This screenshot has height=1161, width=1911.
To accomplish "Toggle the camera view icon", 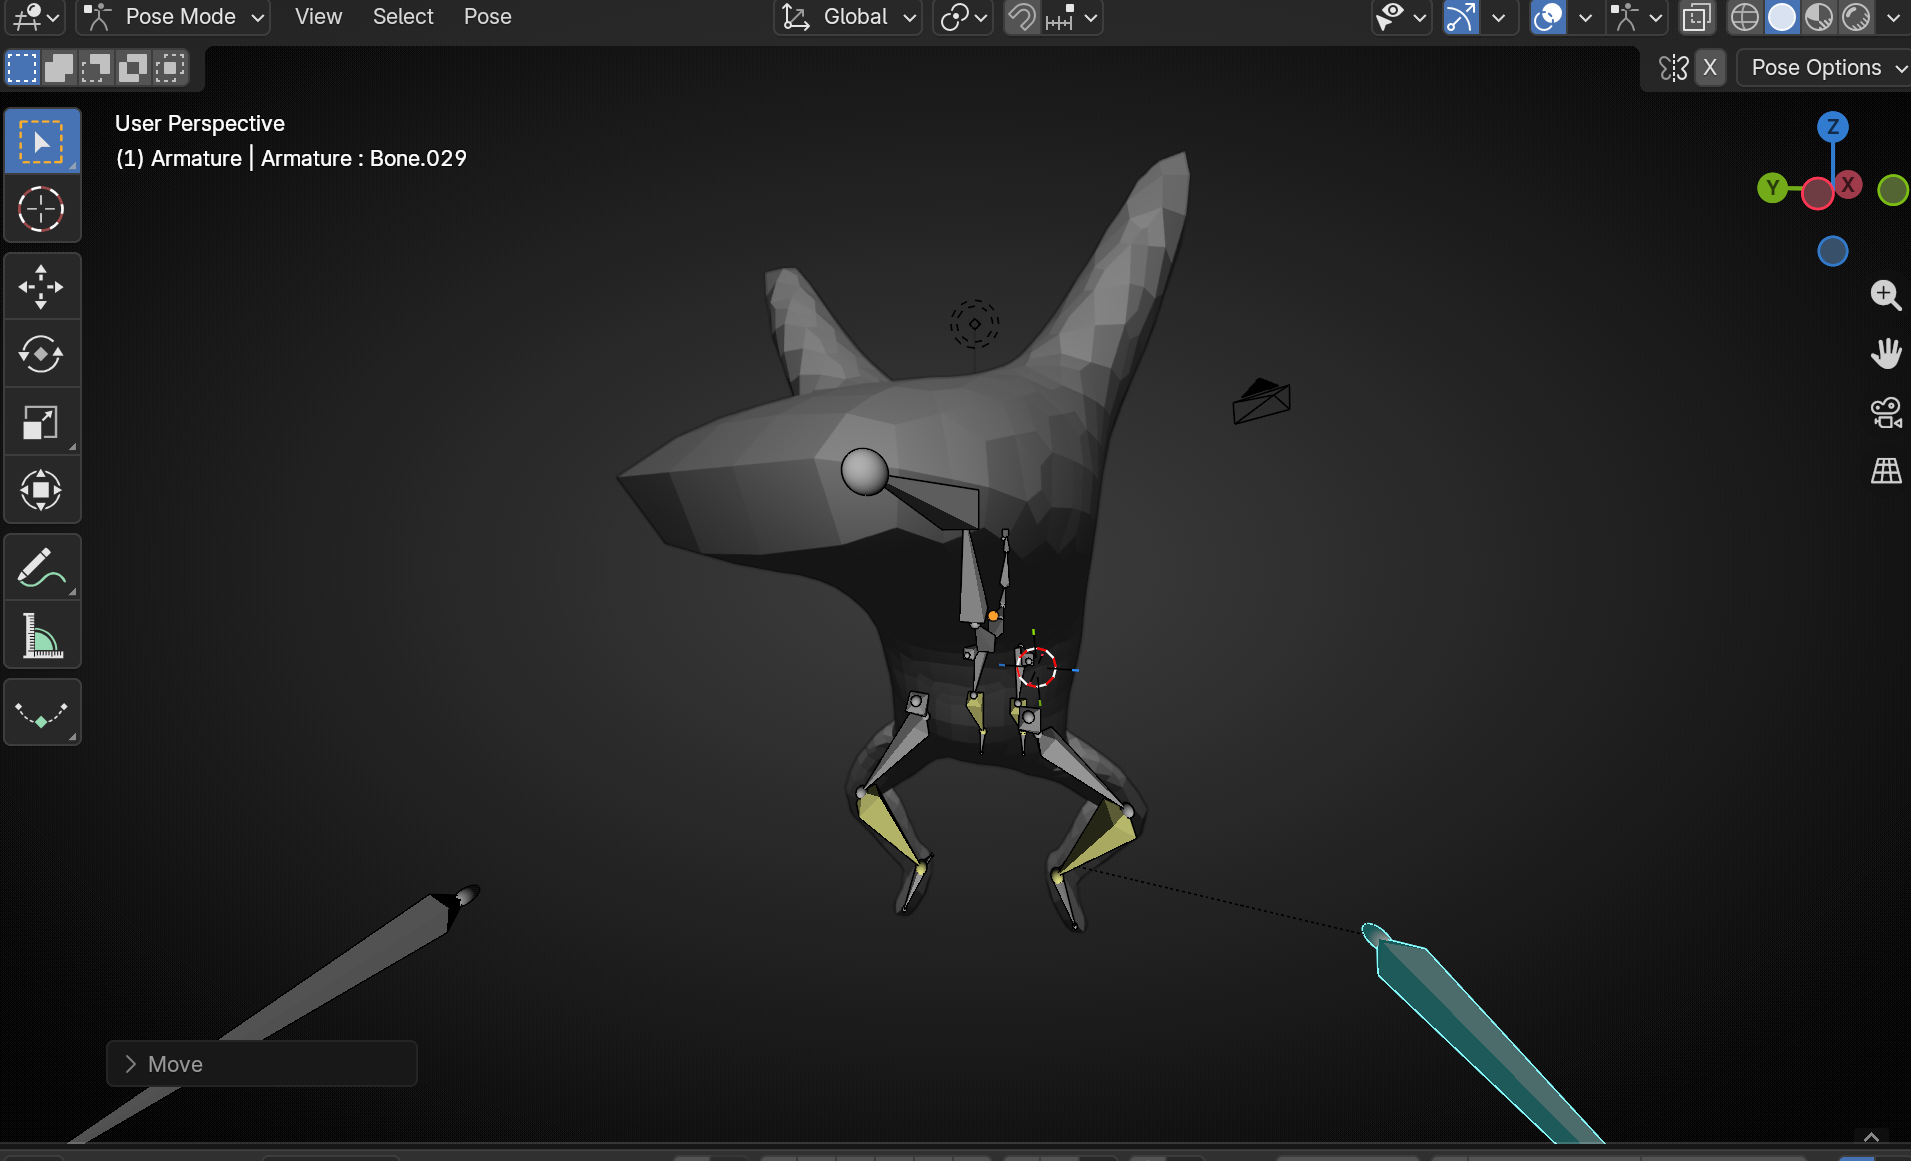I will [1886, 412].
